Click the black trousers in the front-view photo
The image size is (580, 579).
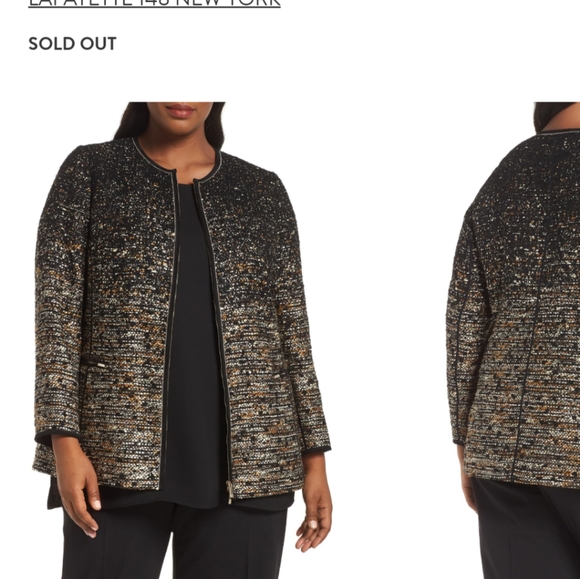pyautogui.click(x=175, y=542)
